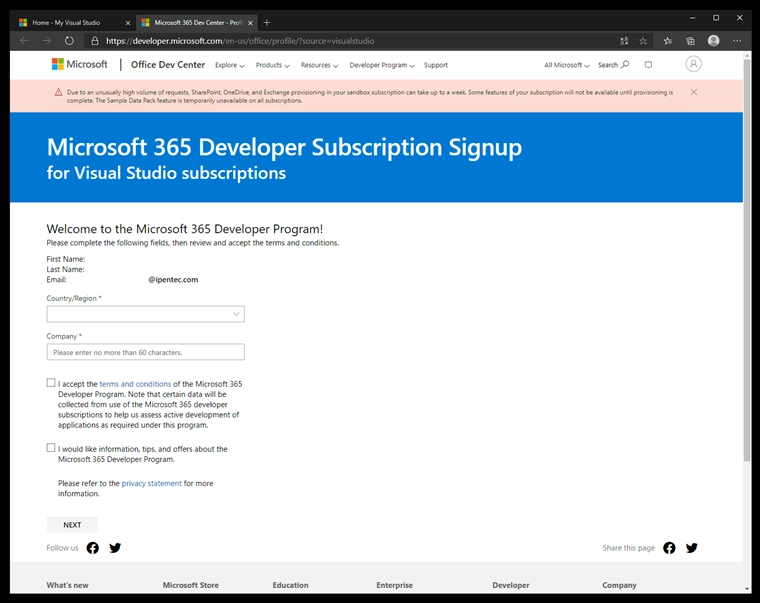Check the information, tips and offers box

[x=51, y=448]
